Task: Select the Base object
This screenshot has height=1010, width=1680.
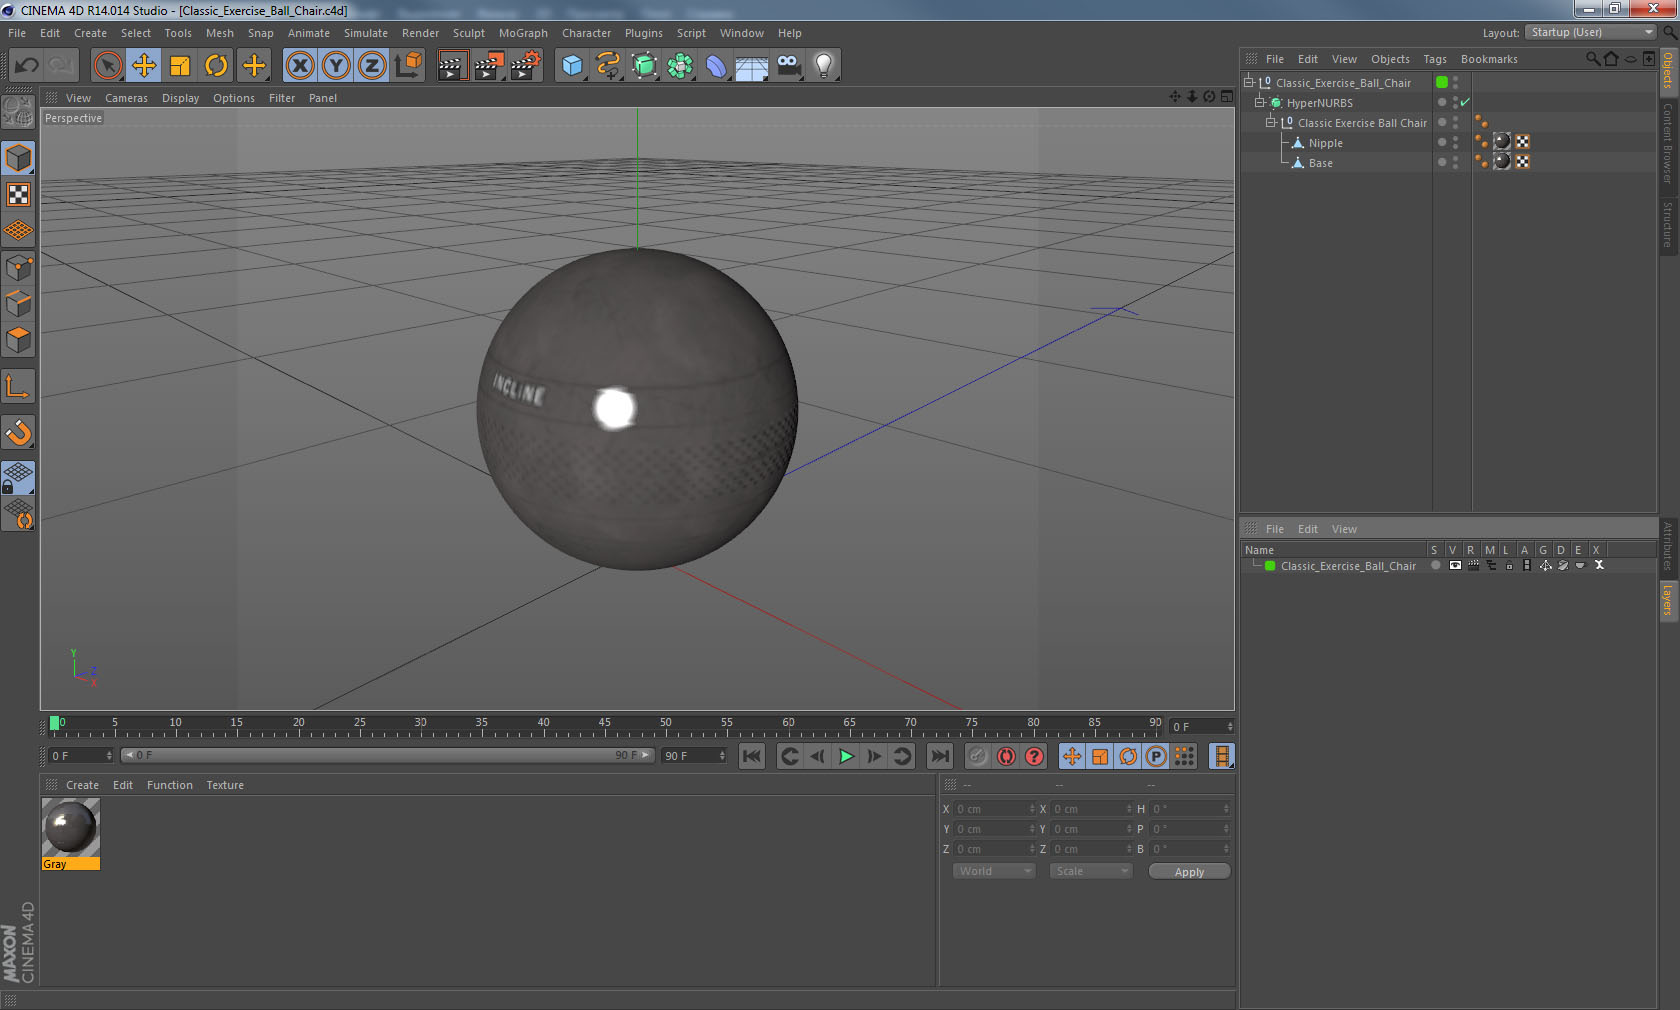Action: (1320, 163)
